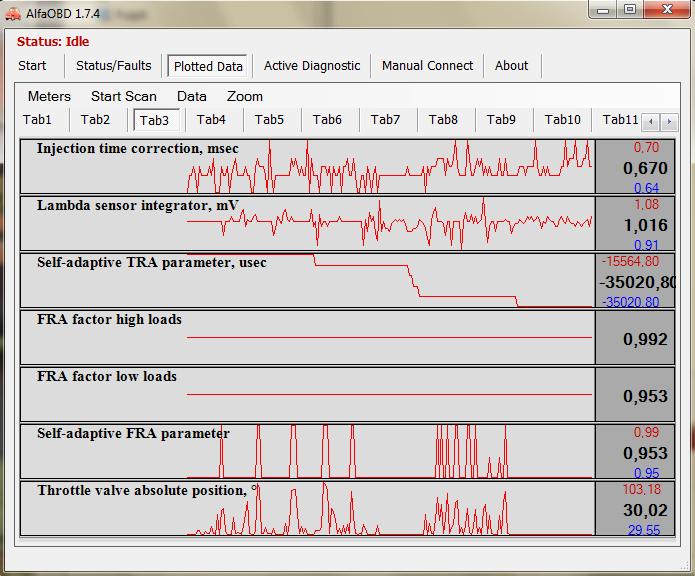Open the Data menu

(192, 97)
